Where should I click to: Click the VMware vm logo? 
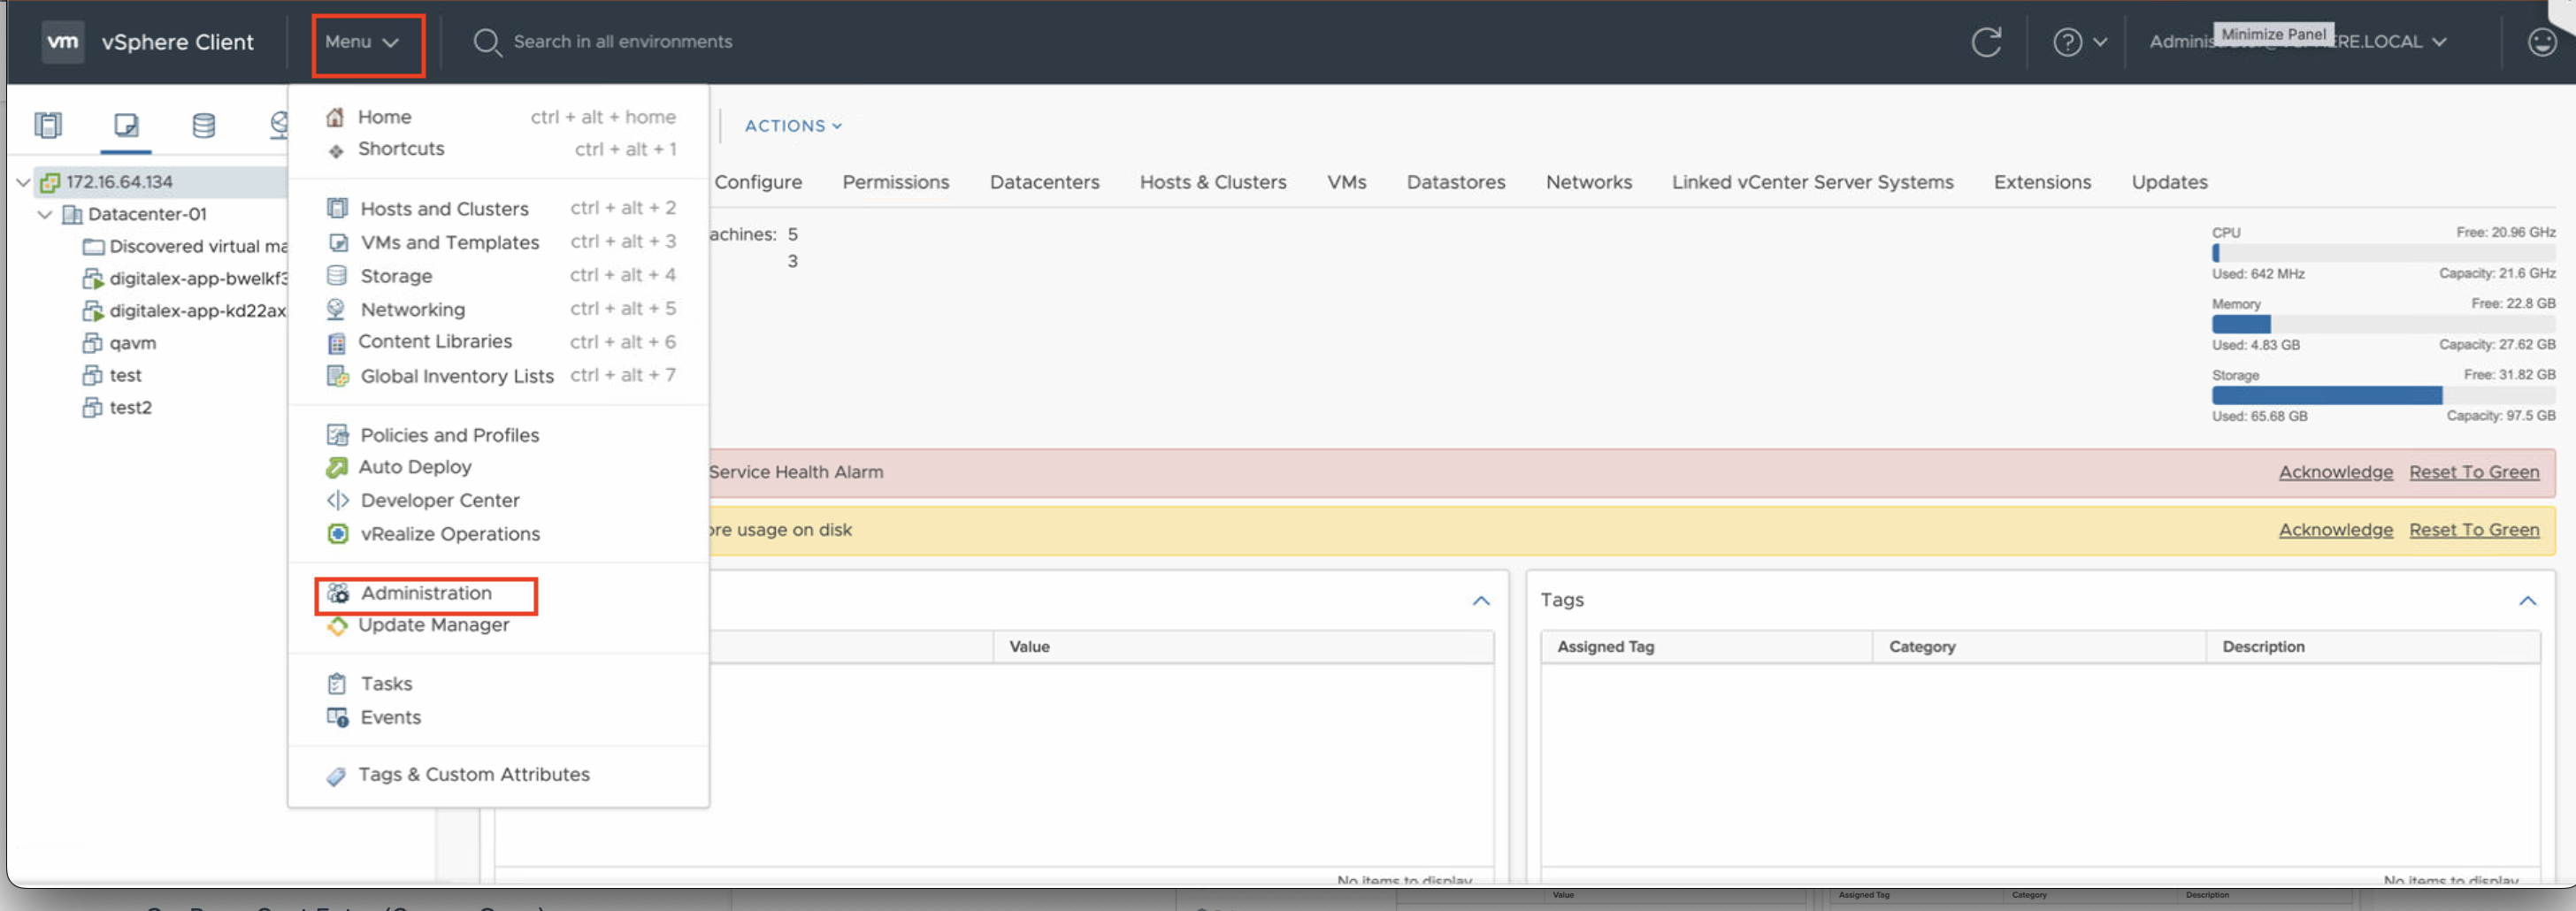tap(63, 42)
